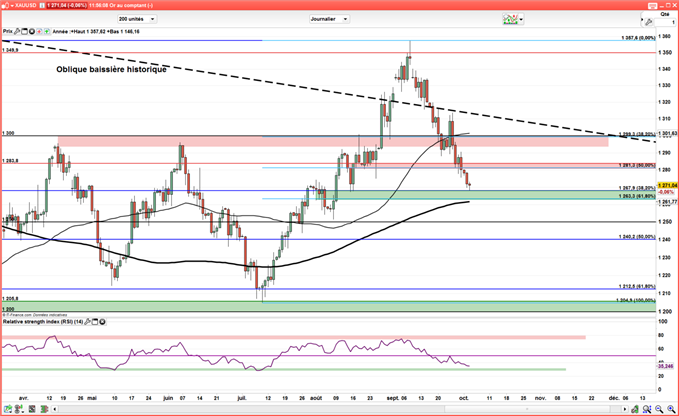Image resolution: width=679 pixels, height=416 pixels.
Task: Click the XAUUSD symbol name
Action: click(x=26, y=6)
